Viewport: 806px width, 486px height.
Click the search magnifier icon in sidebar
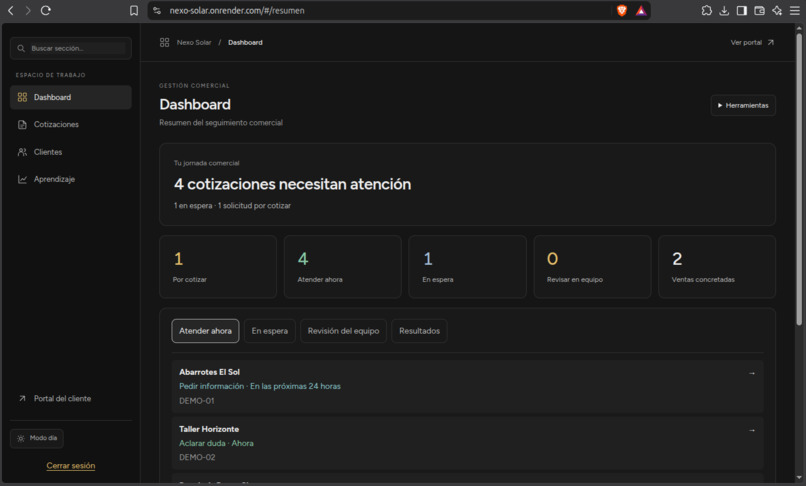coord(21,48)
